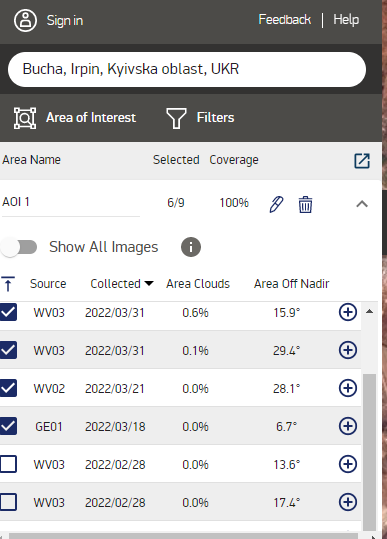Image resolution: width=387 pixels, height=539 pixels.
Task: Uncheck the WV03 2022/03/31 row with 29.4°
Action: point(8,350)
